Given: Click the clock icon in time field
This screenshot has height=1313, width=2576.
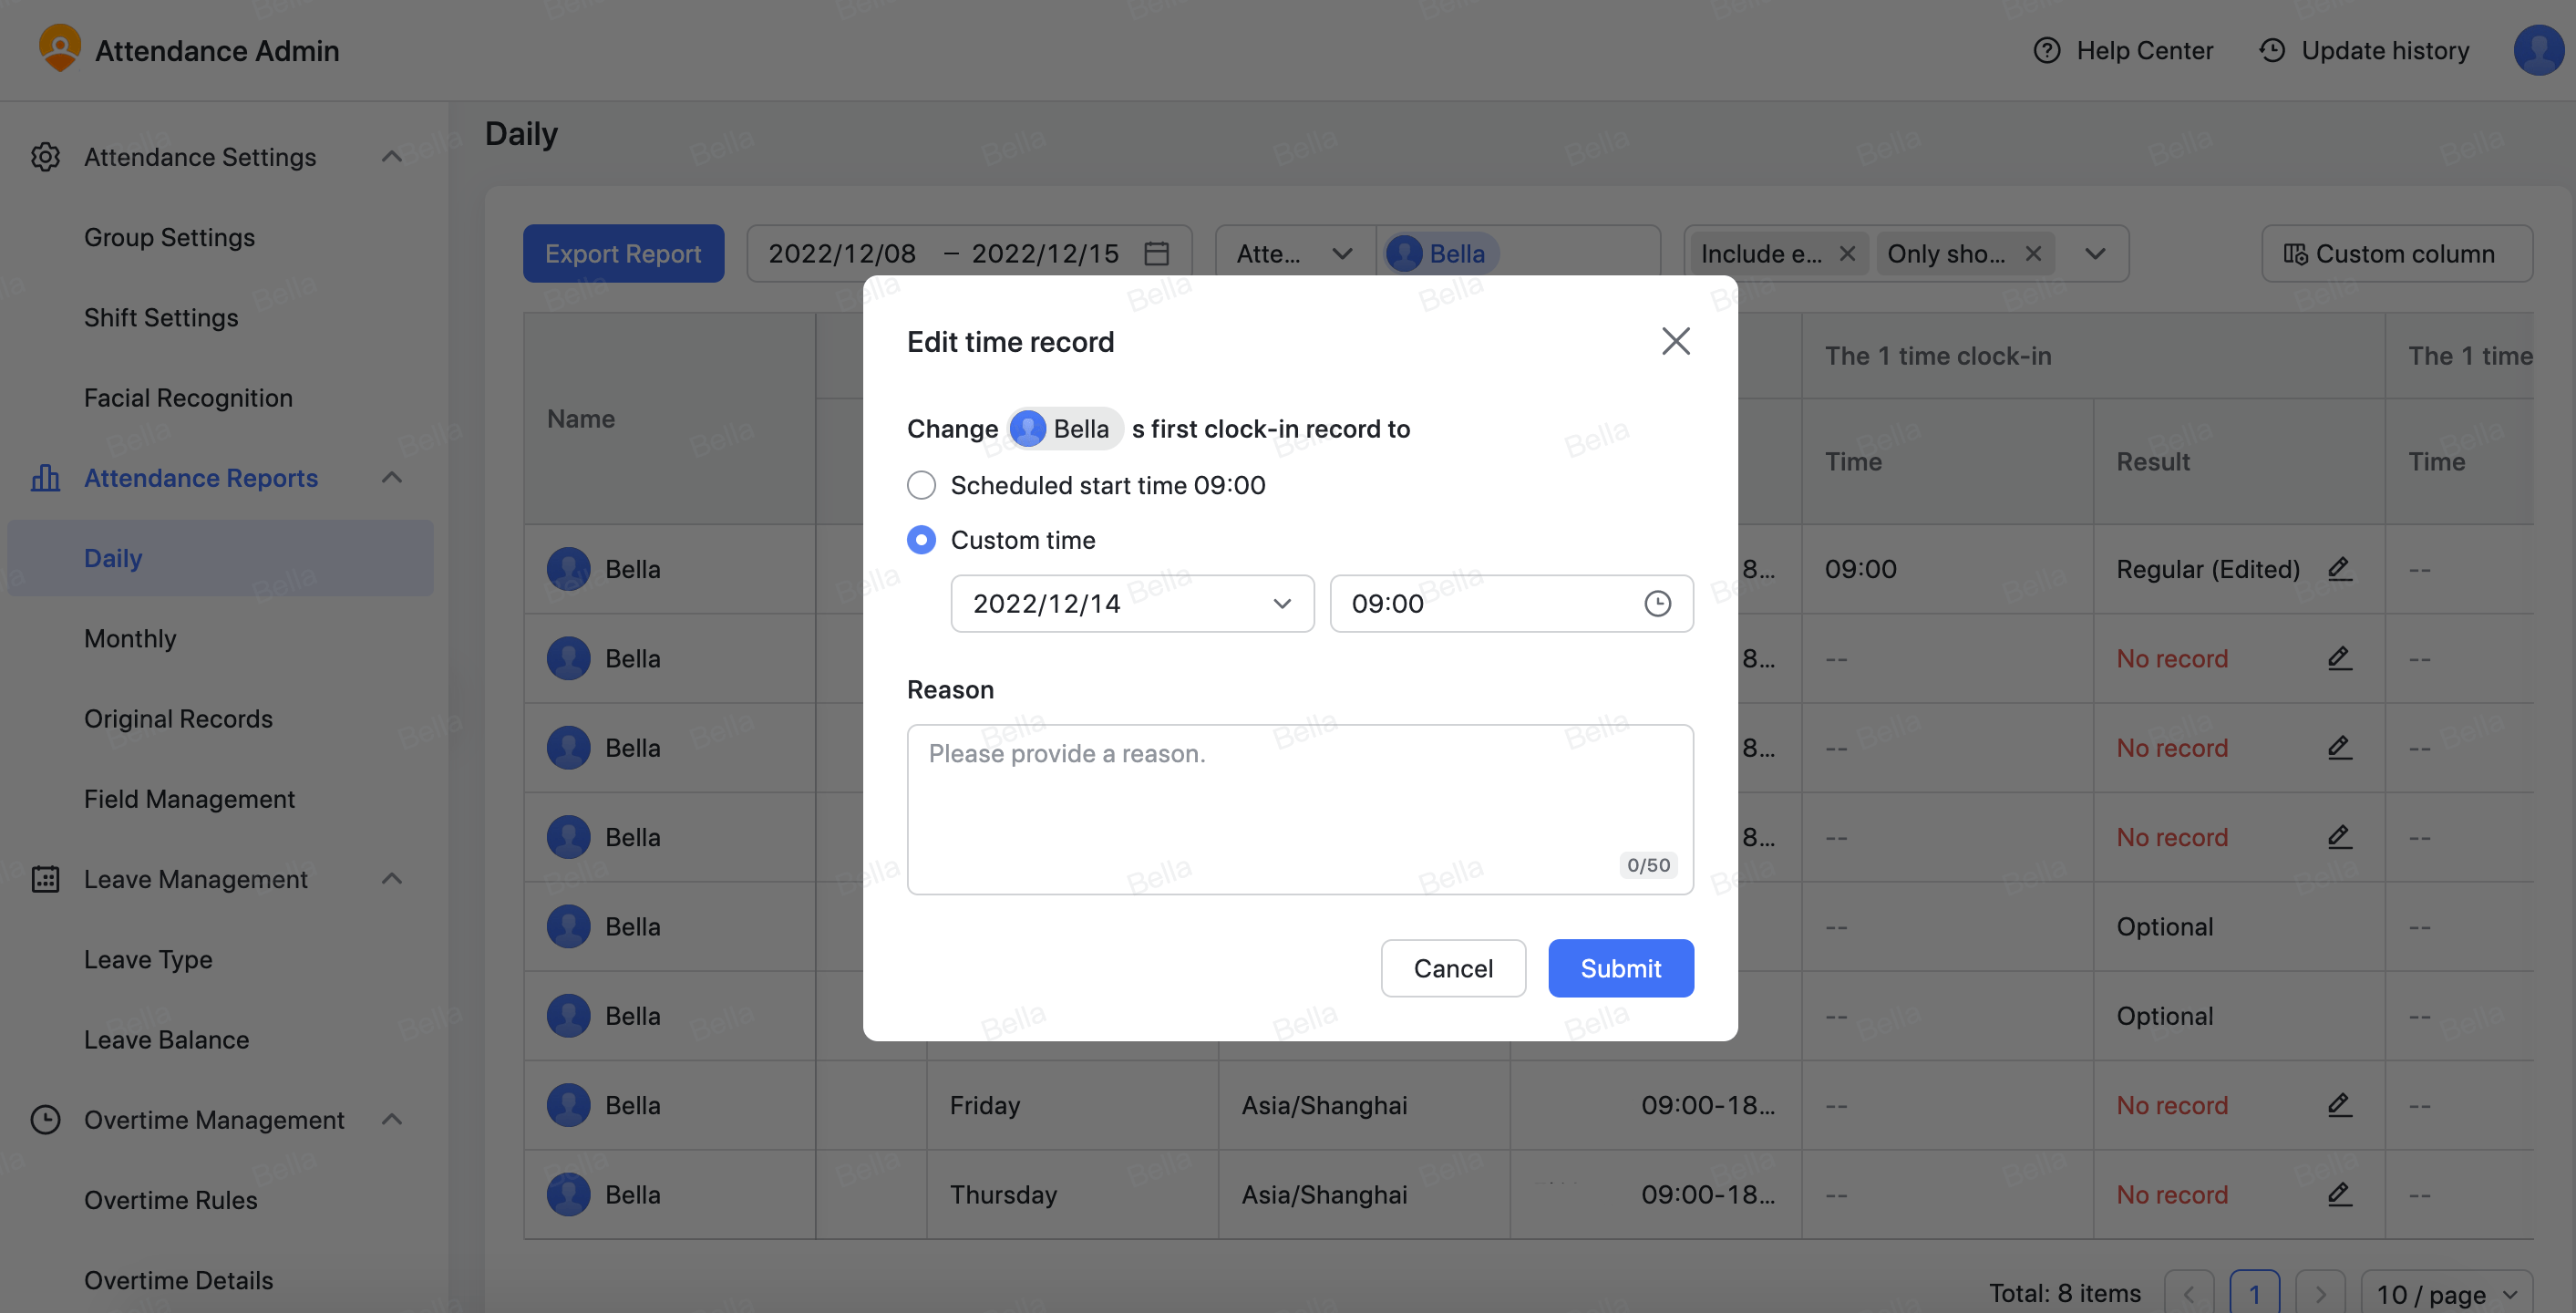Looking at the screenshot, I should 1657,603.
